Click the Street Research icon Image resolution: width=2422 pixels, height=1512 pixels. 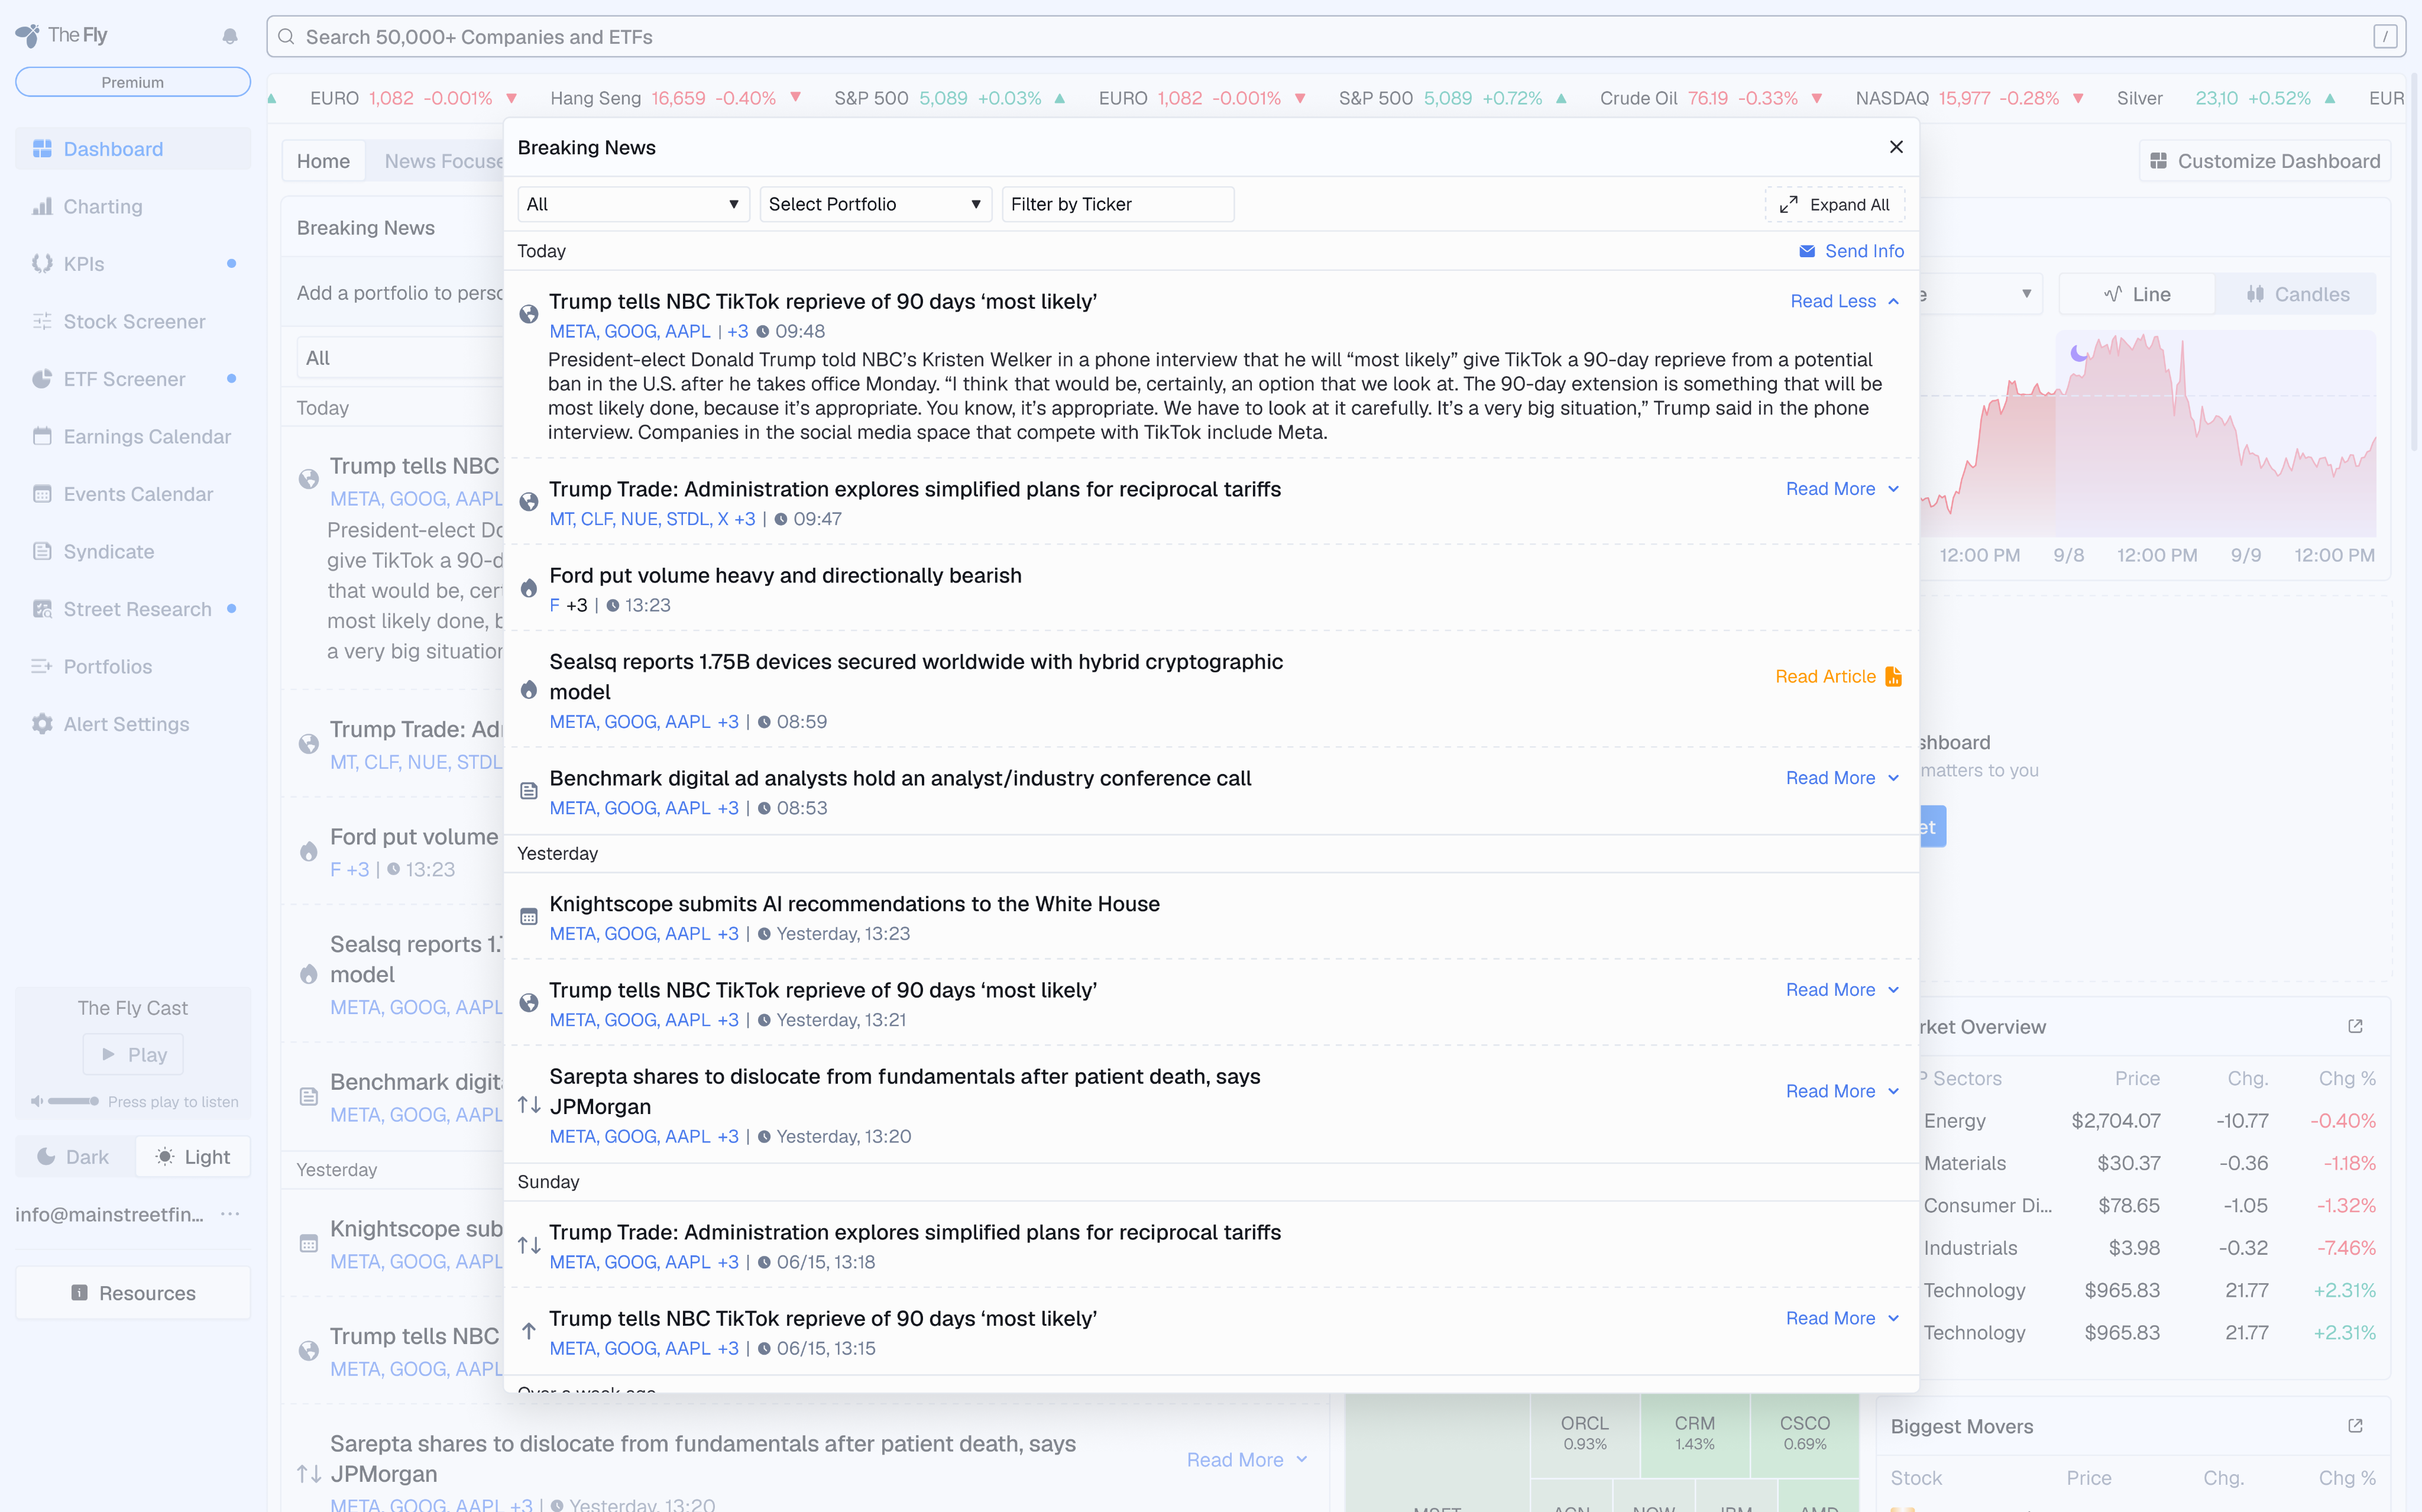tap(42, 609)
